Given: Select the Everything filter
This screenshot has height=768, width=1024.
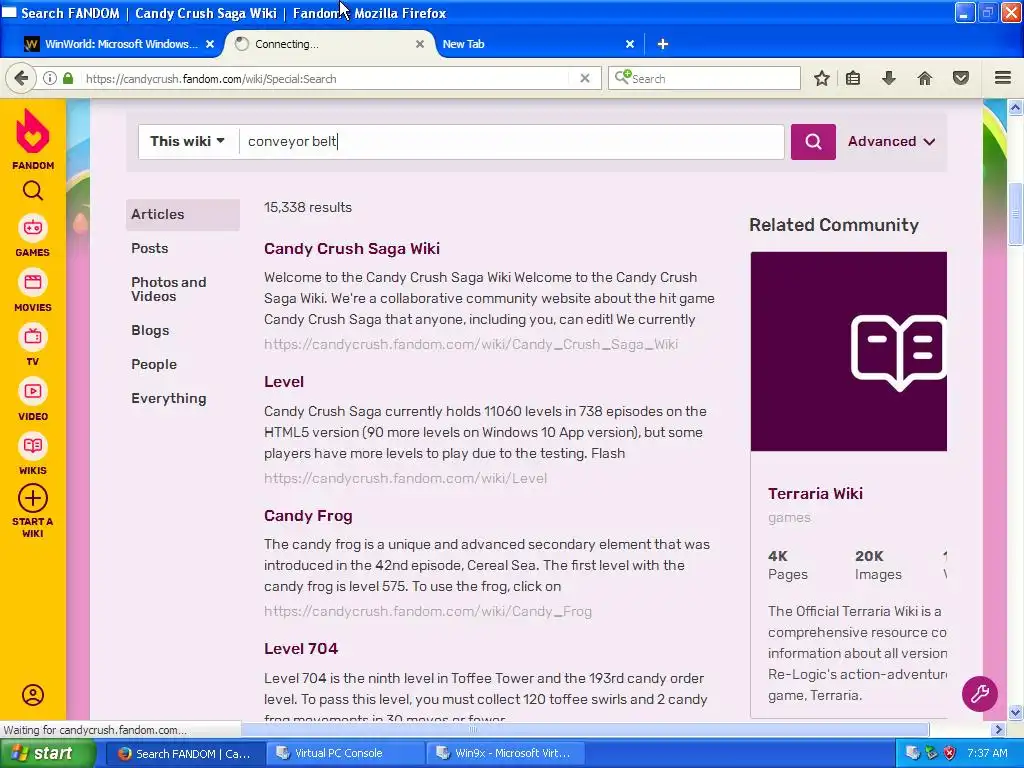Looking at the screenshot, I should [x=168, y=398].
